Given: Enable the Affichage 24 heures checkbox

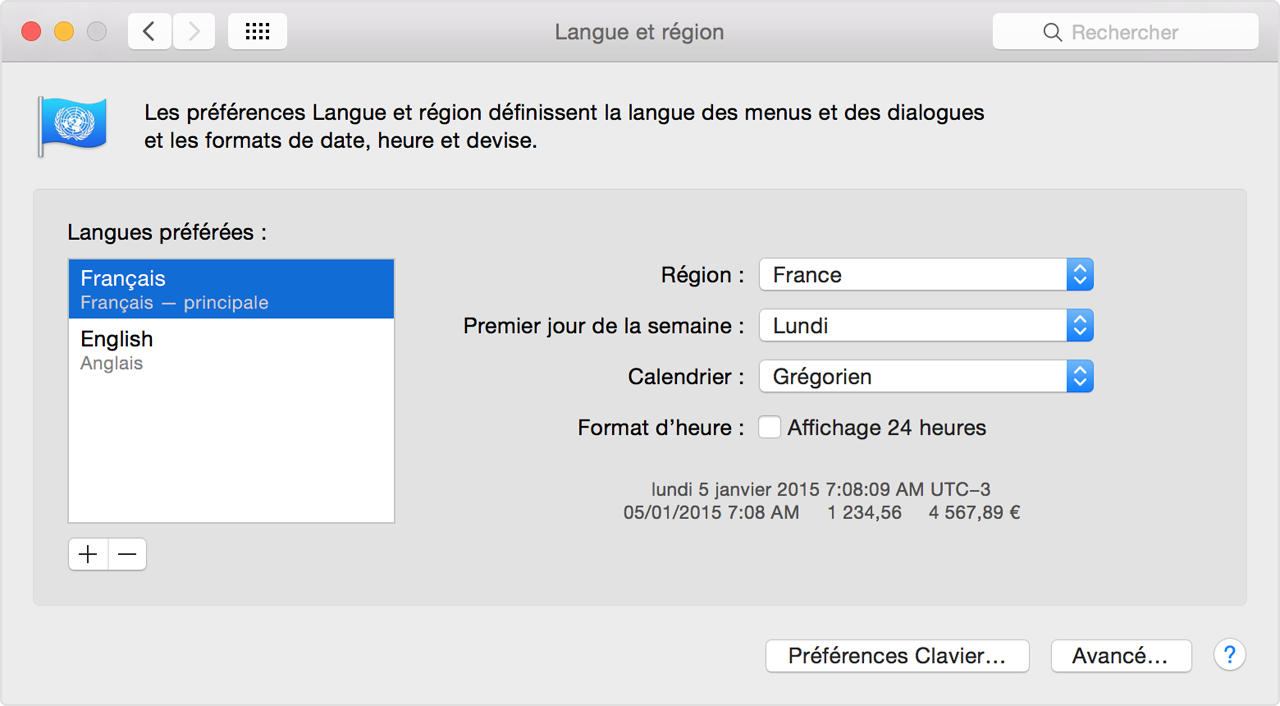Looking at the screenshot, I should pos(769,428).
